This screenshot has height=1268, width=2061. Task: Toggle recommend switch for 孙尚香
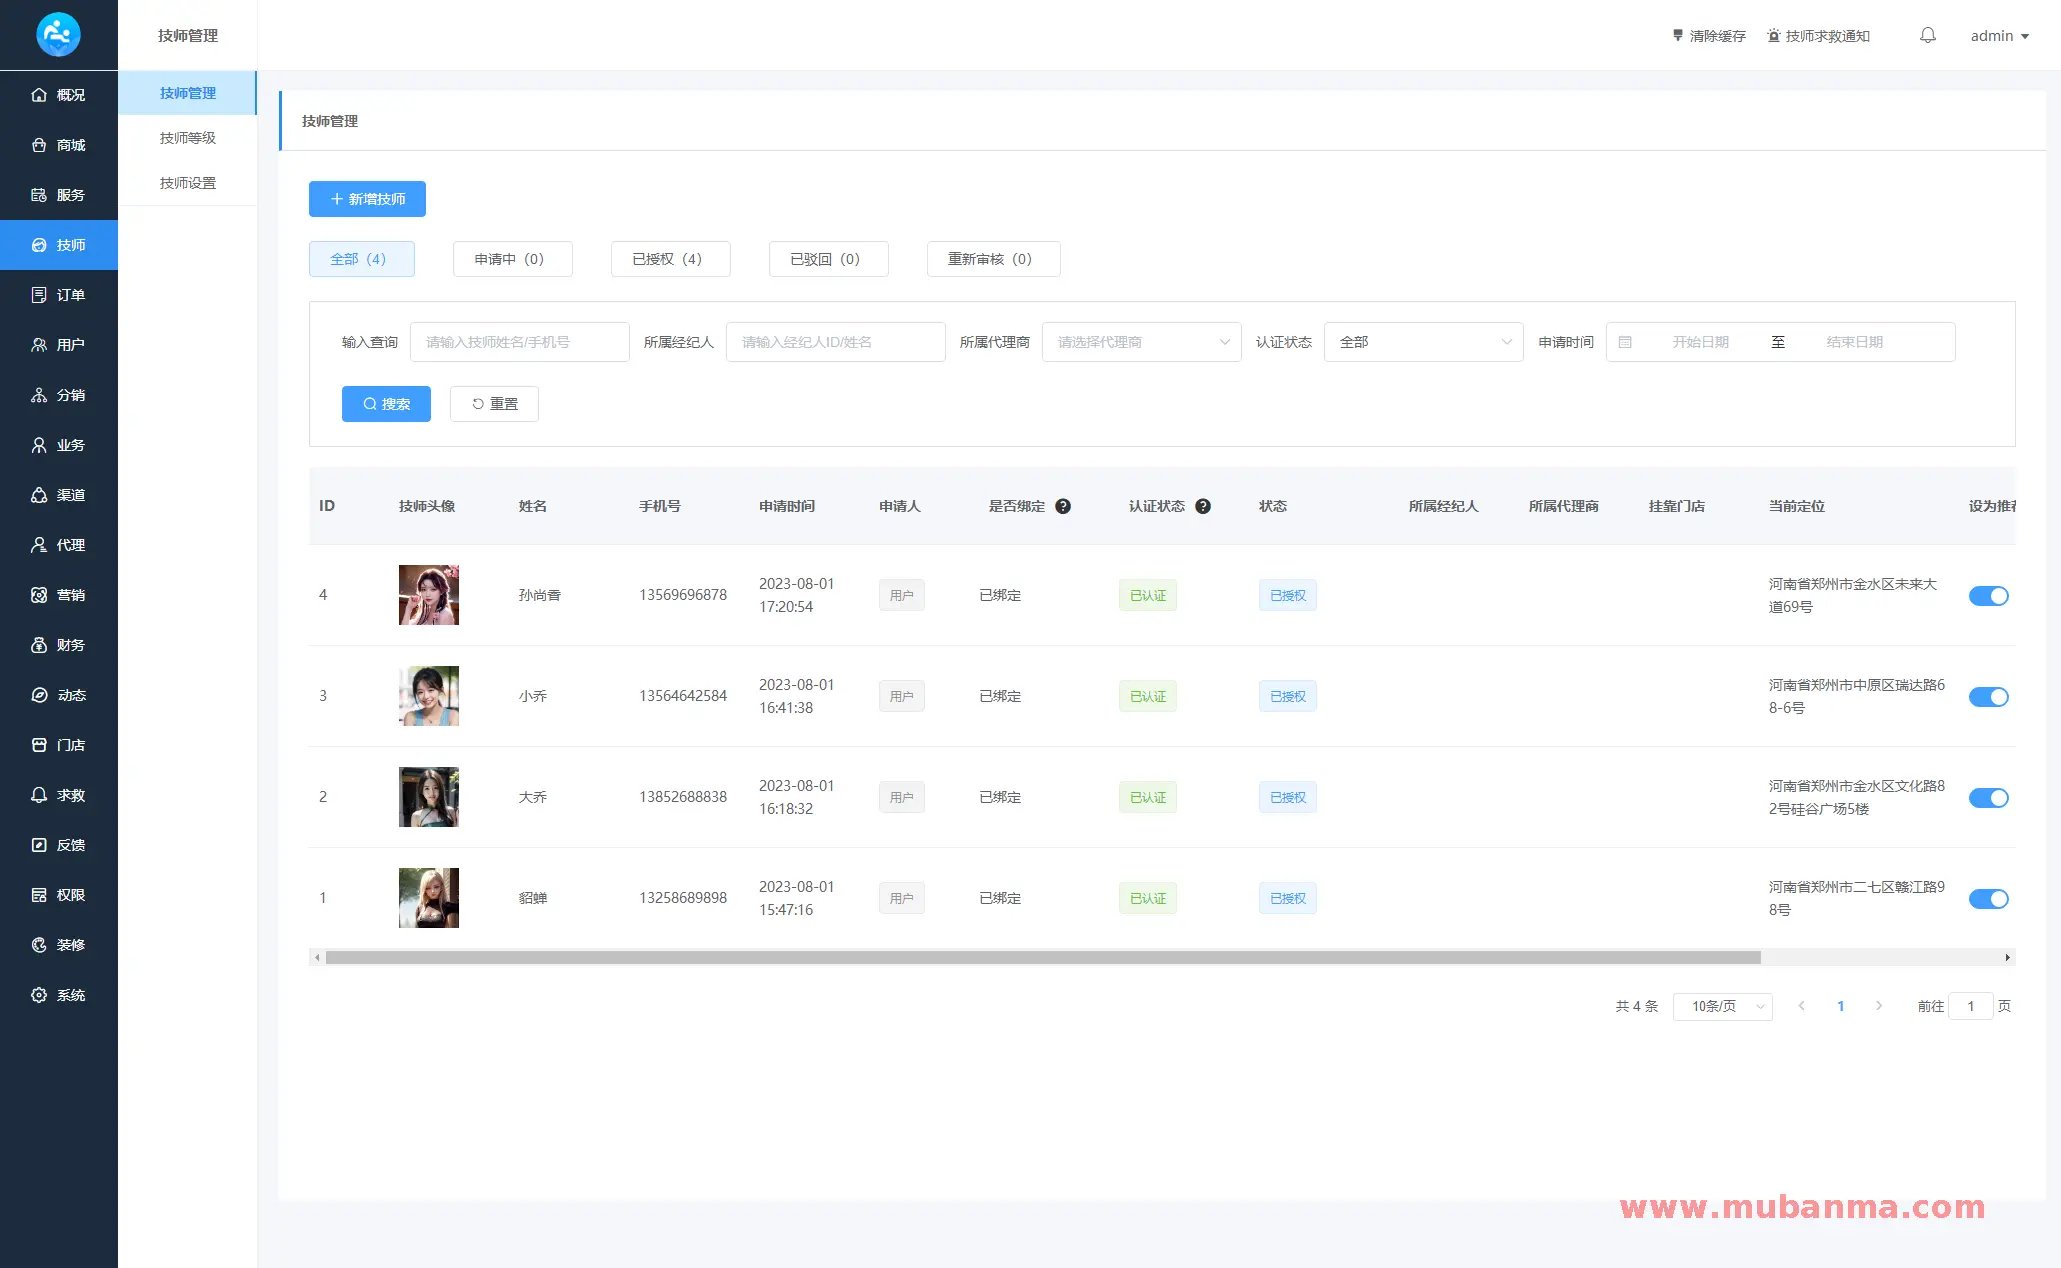(1988, 596)
